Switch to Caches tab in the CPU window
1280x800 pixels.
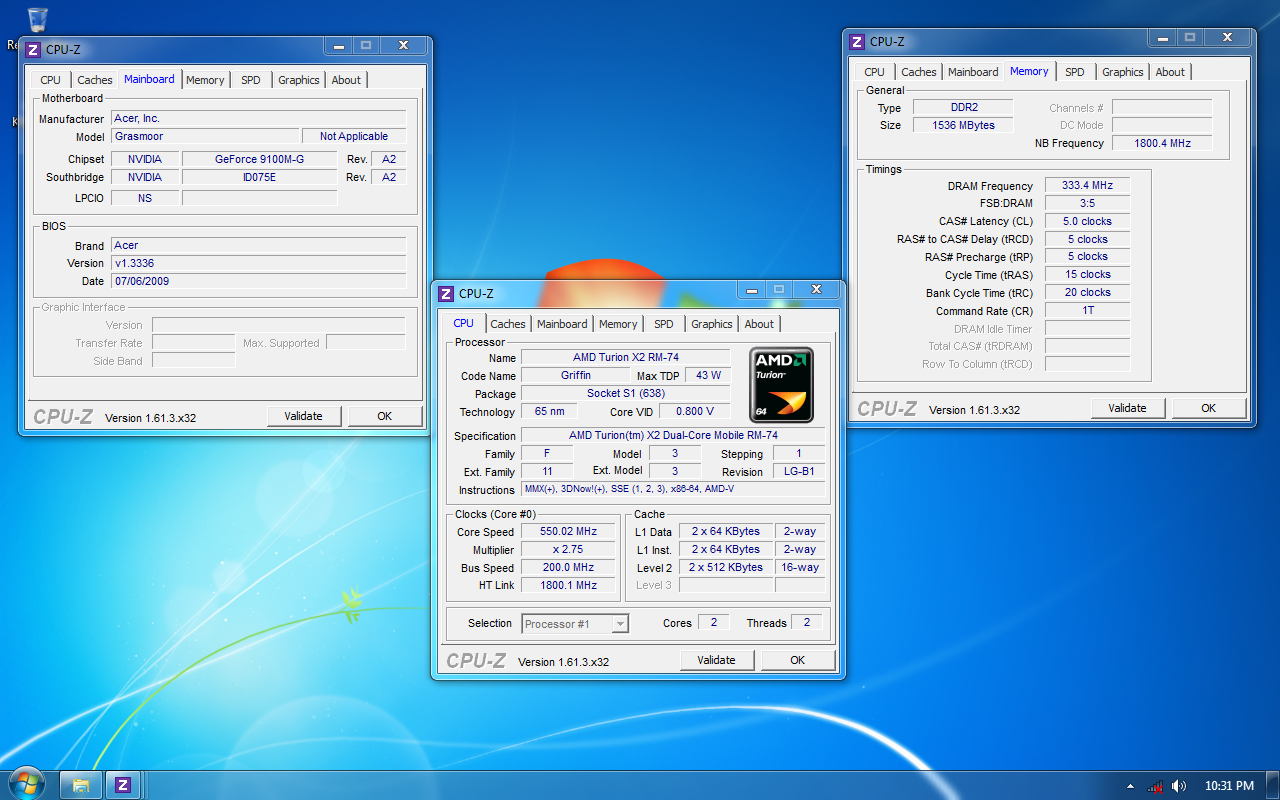pos(508,324)
